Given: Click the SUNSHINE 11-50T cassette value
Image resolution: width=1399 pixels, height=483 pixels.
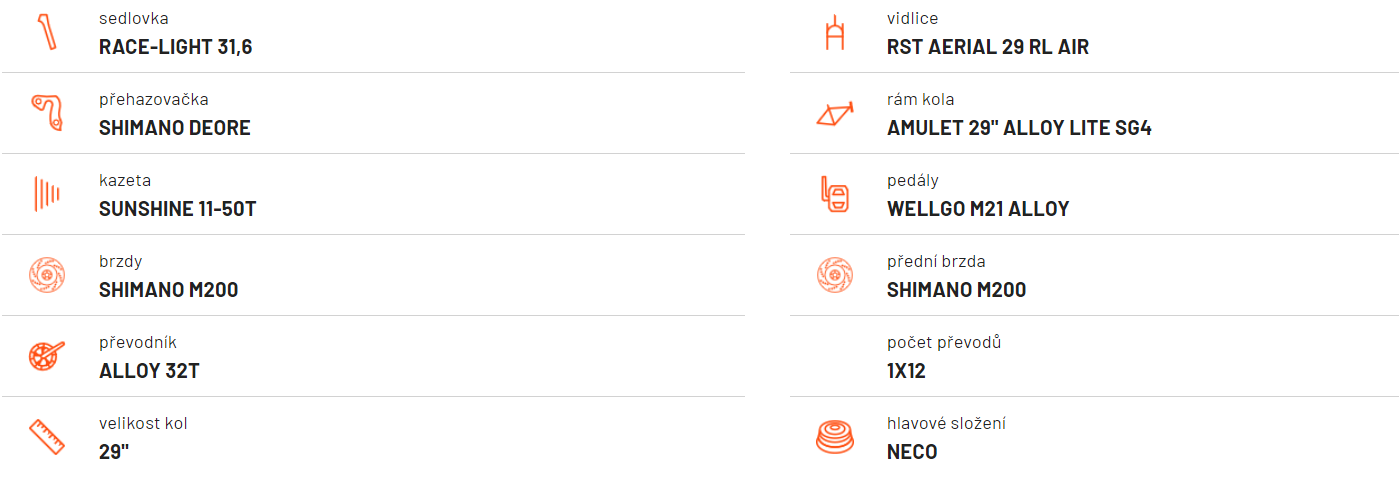Looking at the screenshot, I should pyautogui.click(x=178, y=209).
